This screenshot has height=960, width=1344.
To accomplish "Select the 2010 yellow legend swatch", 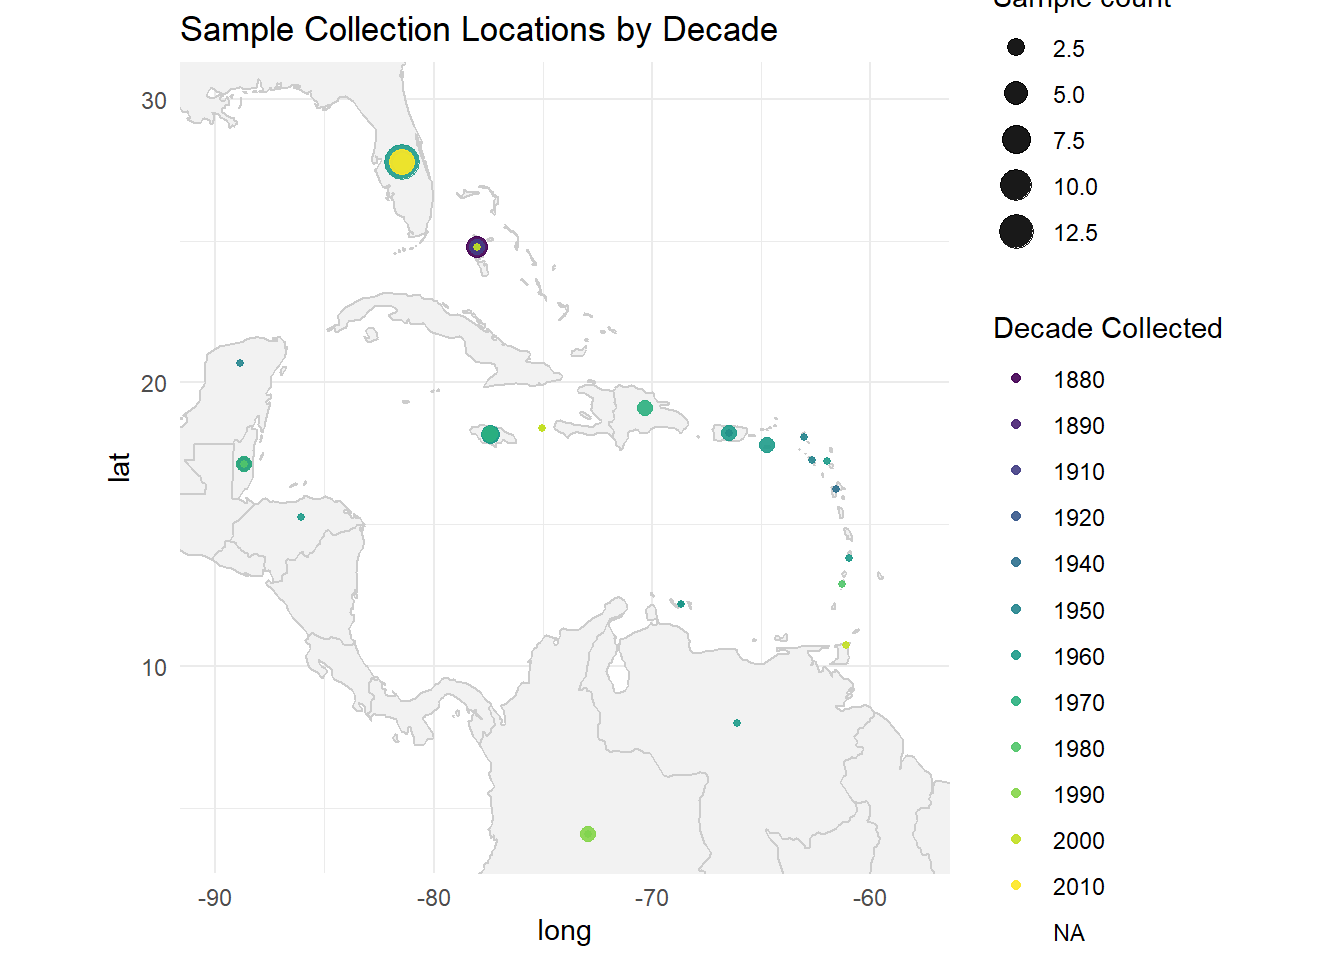I will [x=1016, y=885].
